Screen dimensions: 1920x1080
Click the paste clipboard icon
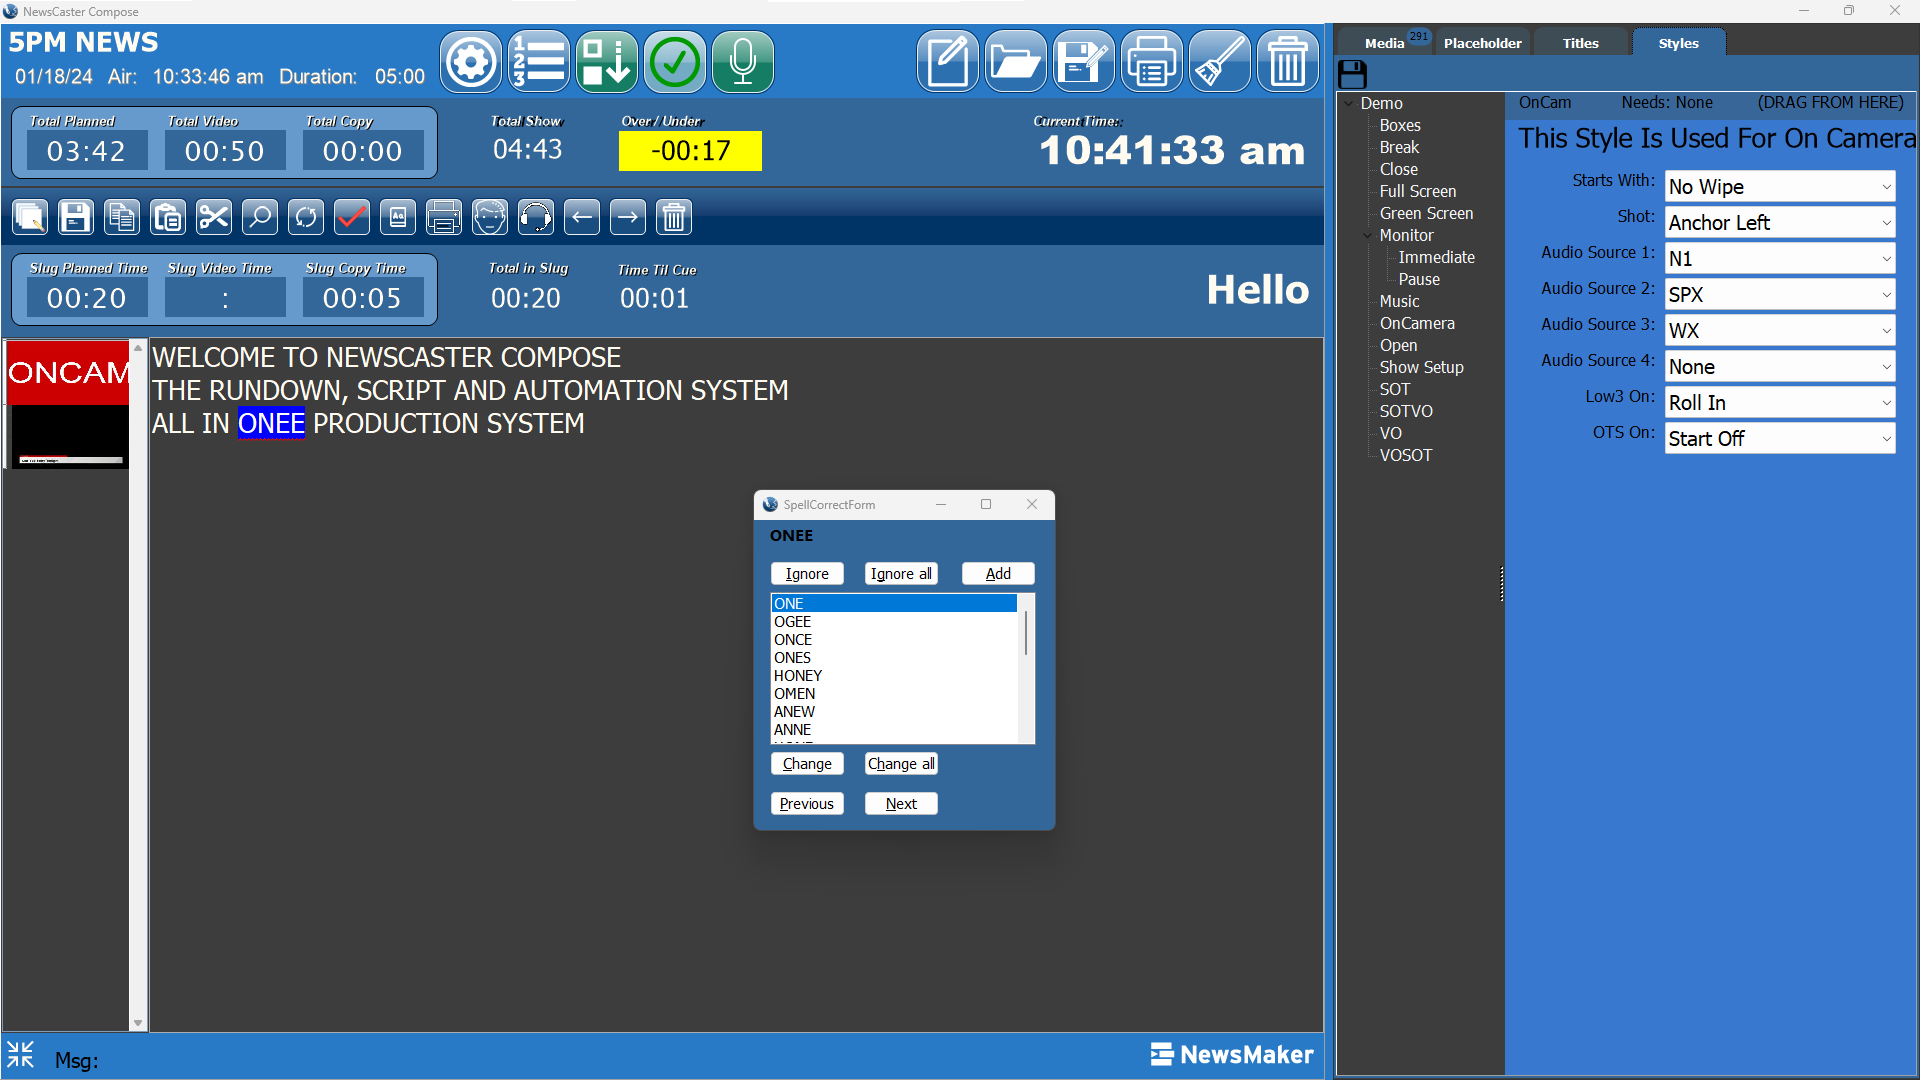(168, 217)
